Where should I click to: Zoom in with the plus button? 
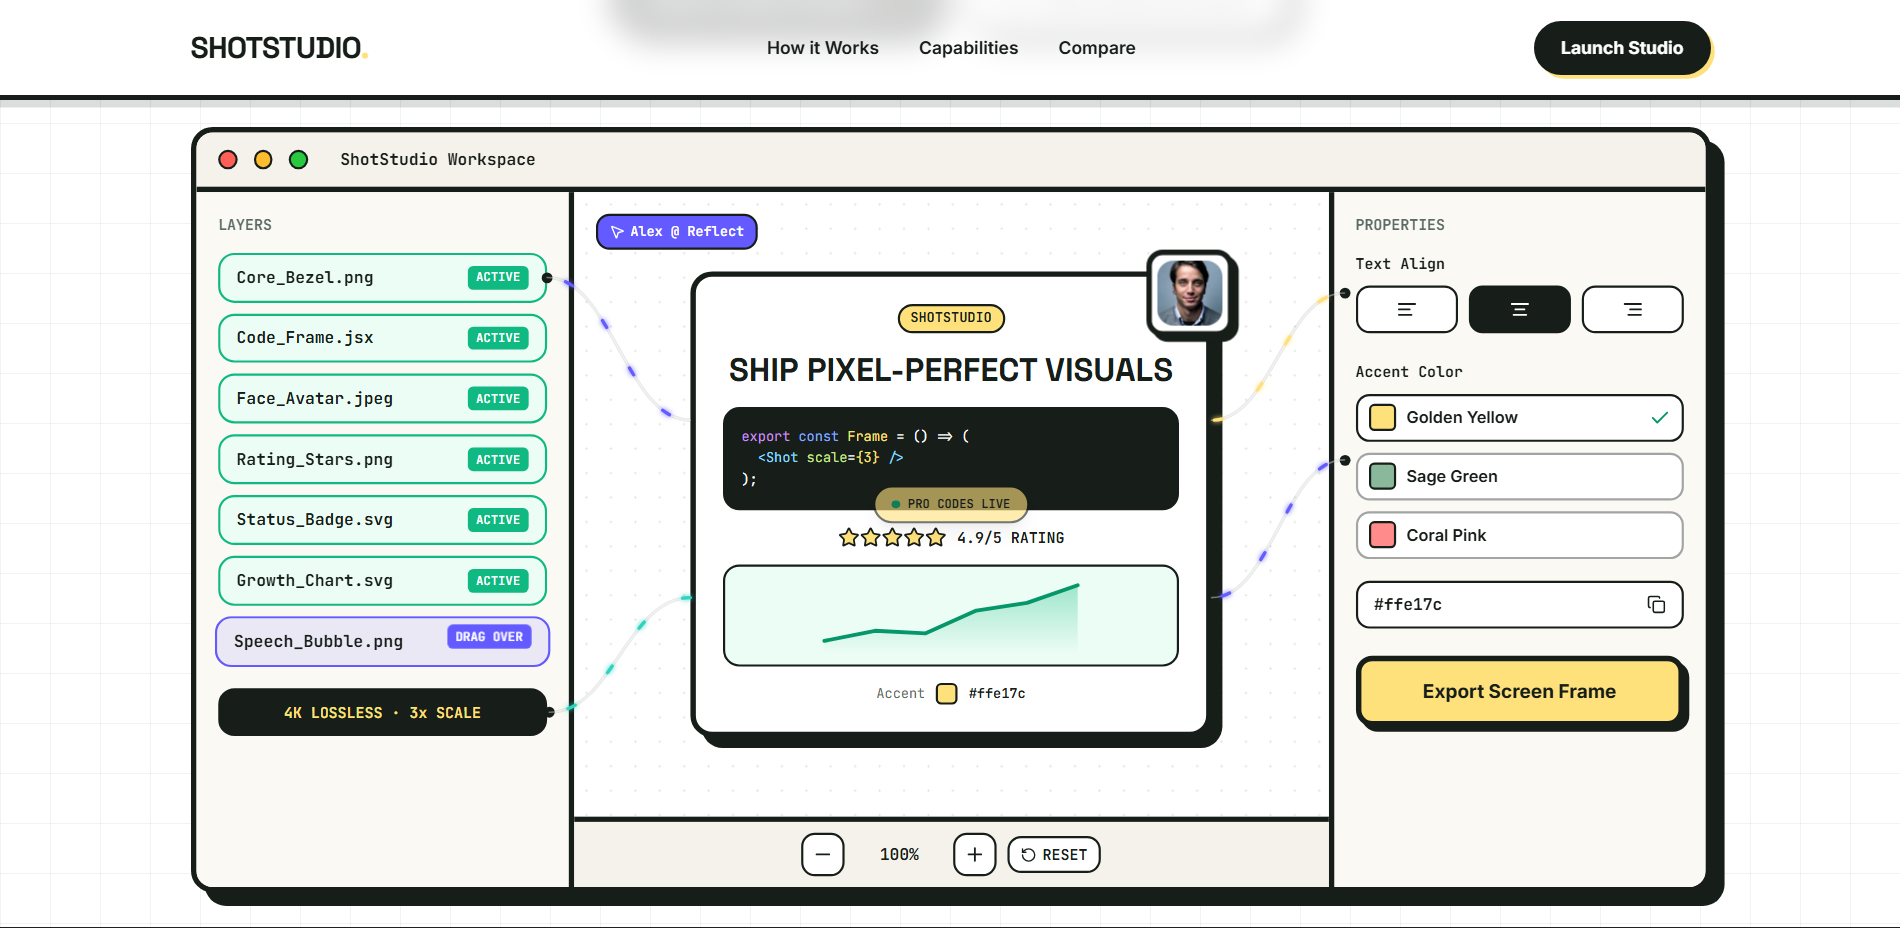[x=975, y=855]
